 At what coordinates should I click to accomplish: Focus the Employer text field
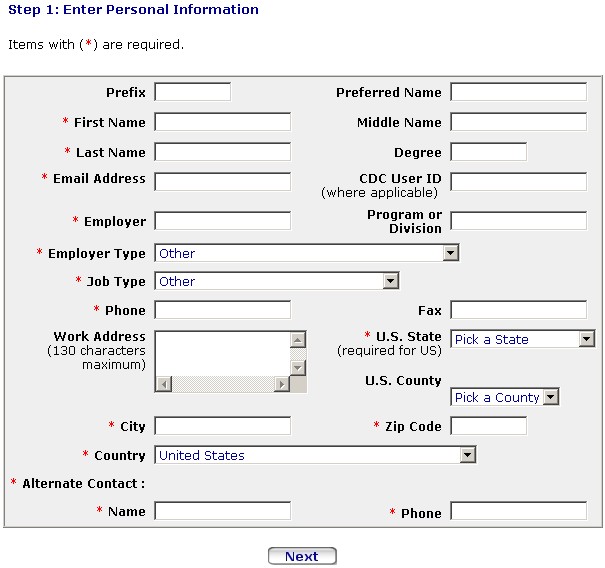click(x=223, y=221)
